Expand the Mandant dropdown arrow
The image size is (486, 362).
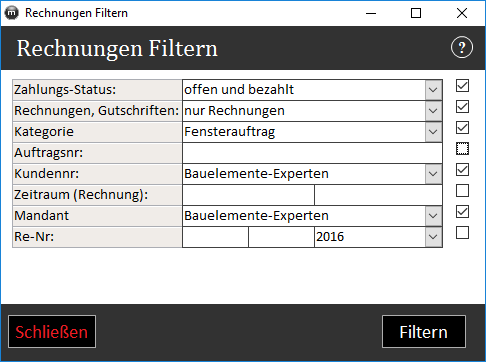pos(433,216)
